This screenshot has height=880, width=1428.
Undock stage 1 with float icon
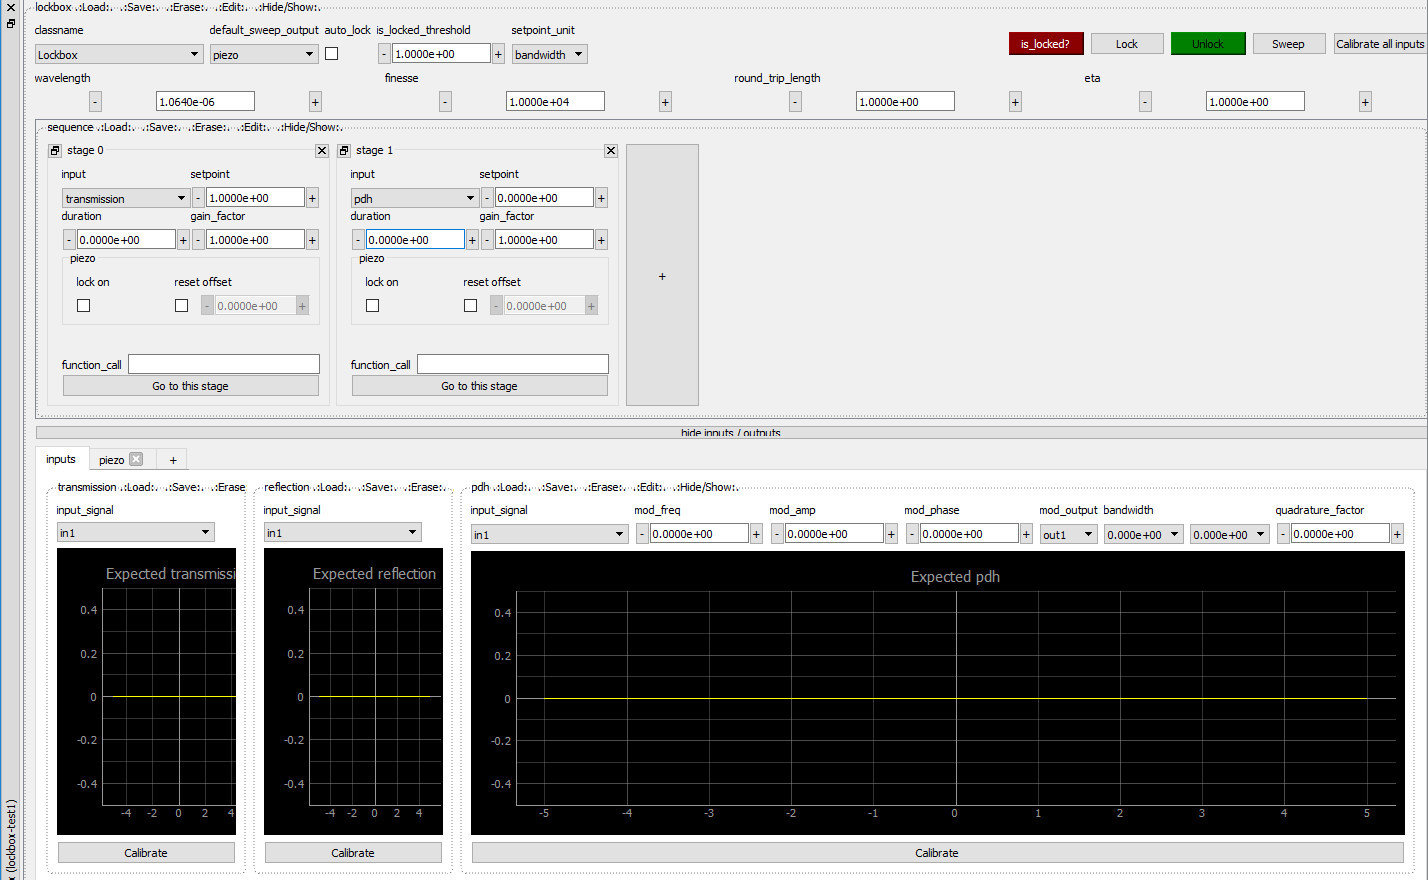pos(344,150)
